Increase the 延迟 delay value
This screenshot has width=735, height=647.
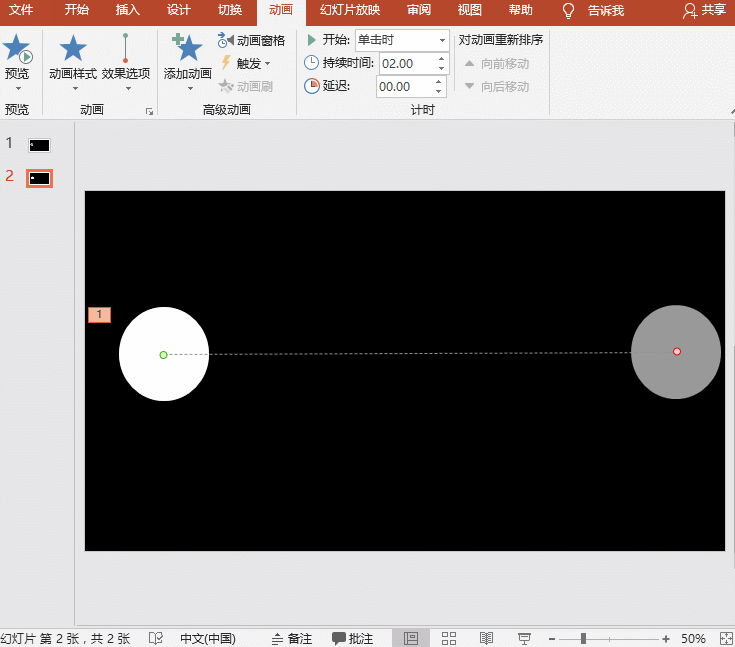438,82
